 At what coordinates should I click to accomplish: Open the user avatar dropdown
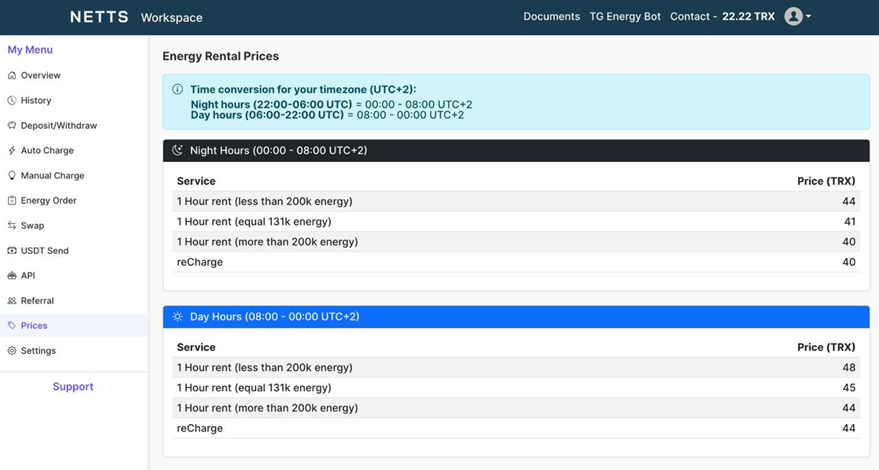click(x=793, y=16)
